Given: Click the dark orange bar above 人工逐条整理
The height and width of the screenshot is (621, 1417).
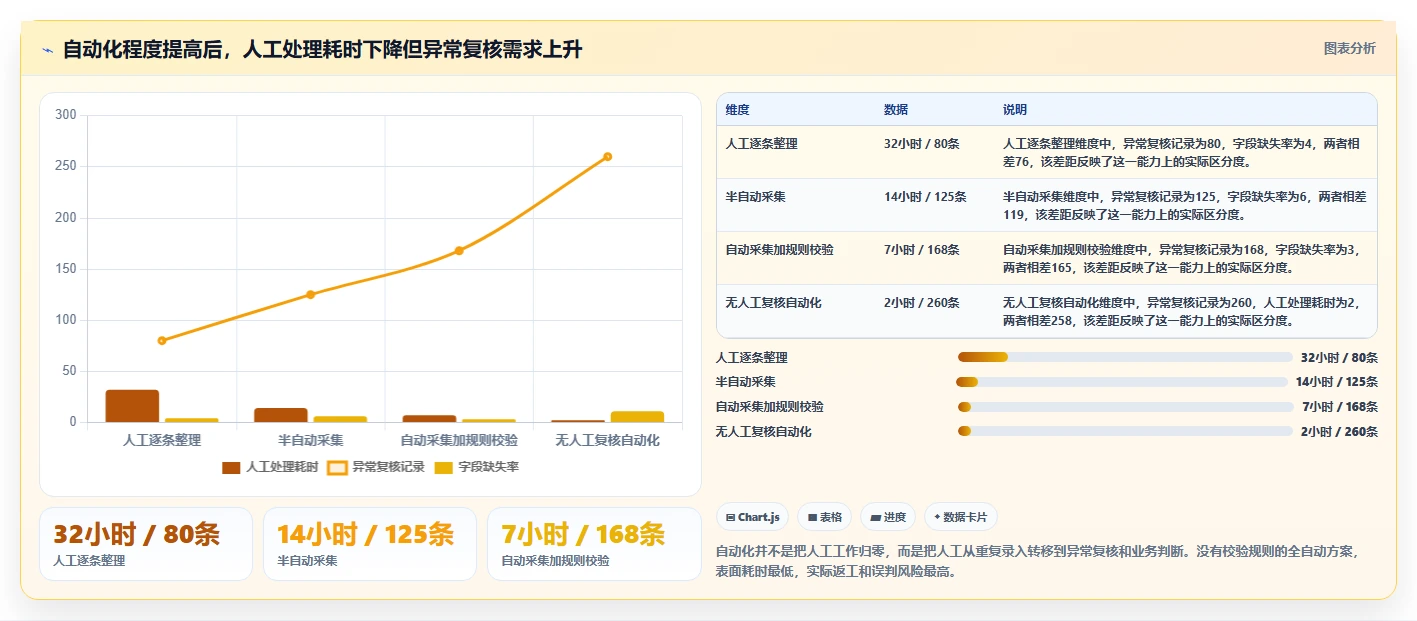Looking at the screenshot, I should 132,406.
